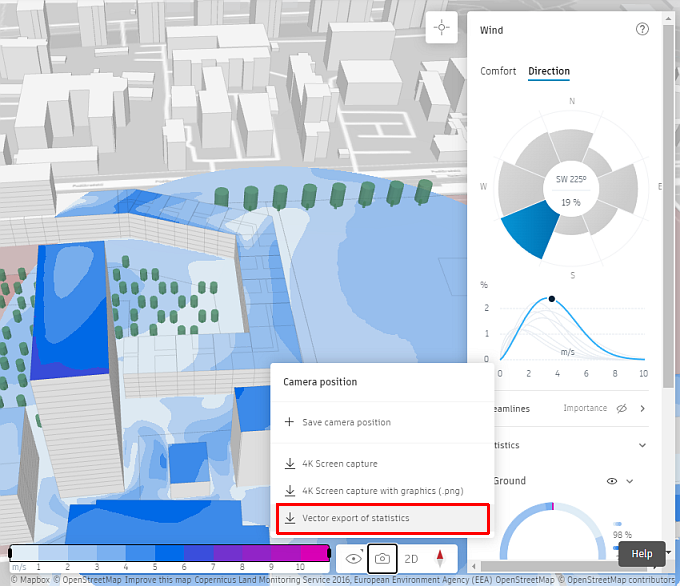Toggle Ground visibility eye icon

pyautogui.click(x=611, y=481)
